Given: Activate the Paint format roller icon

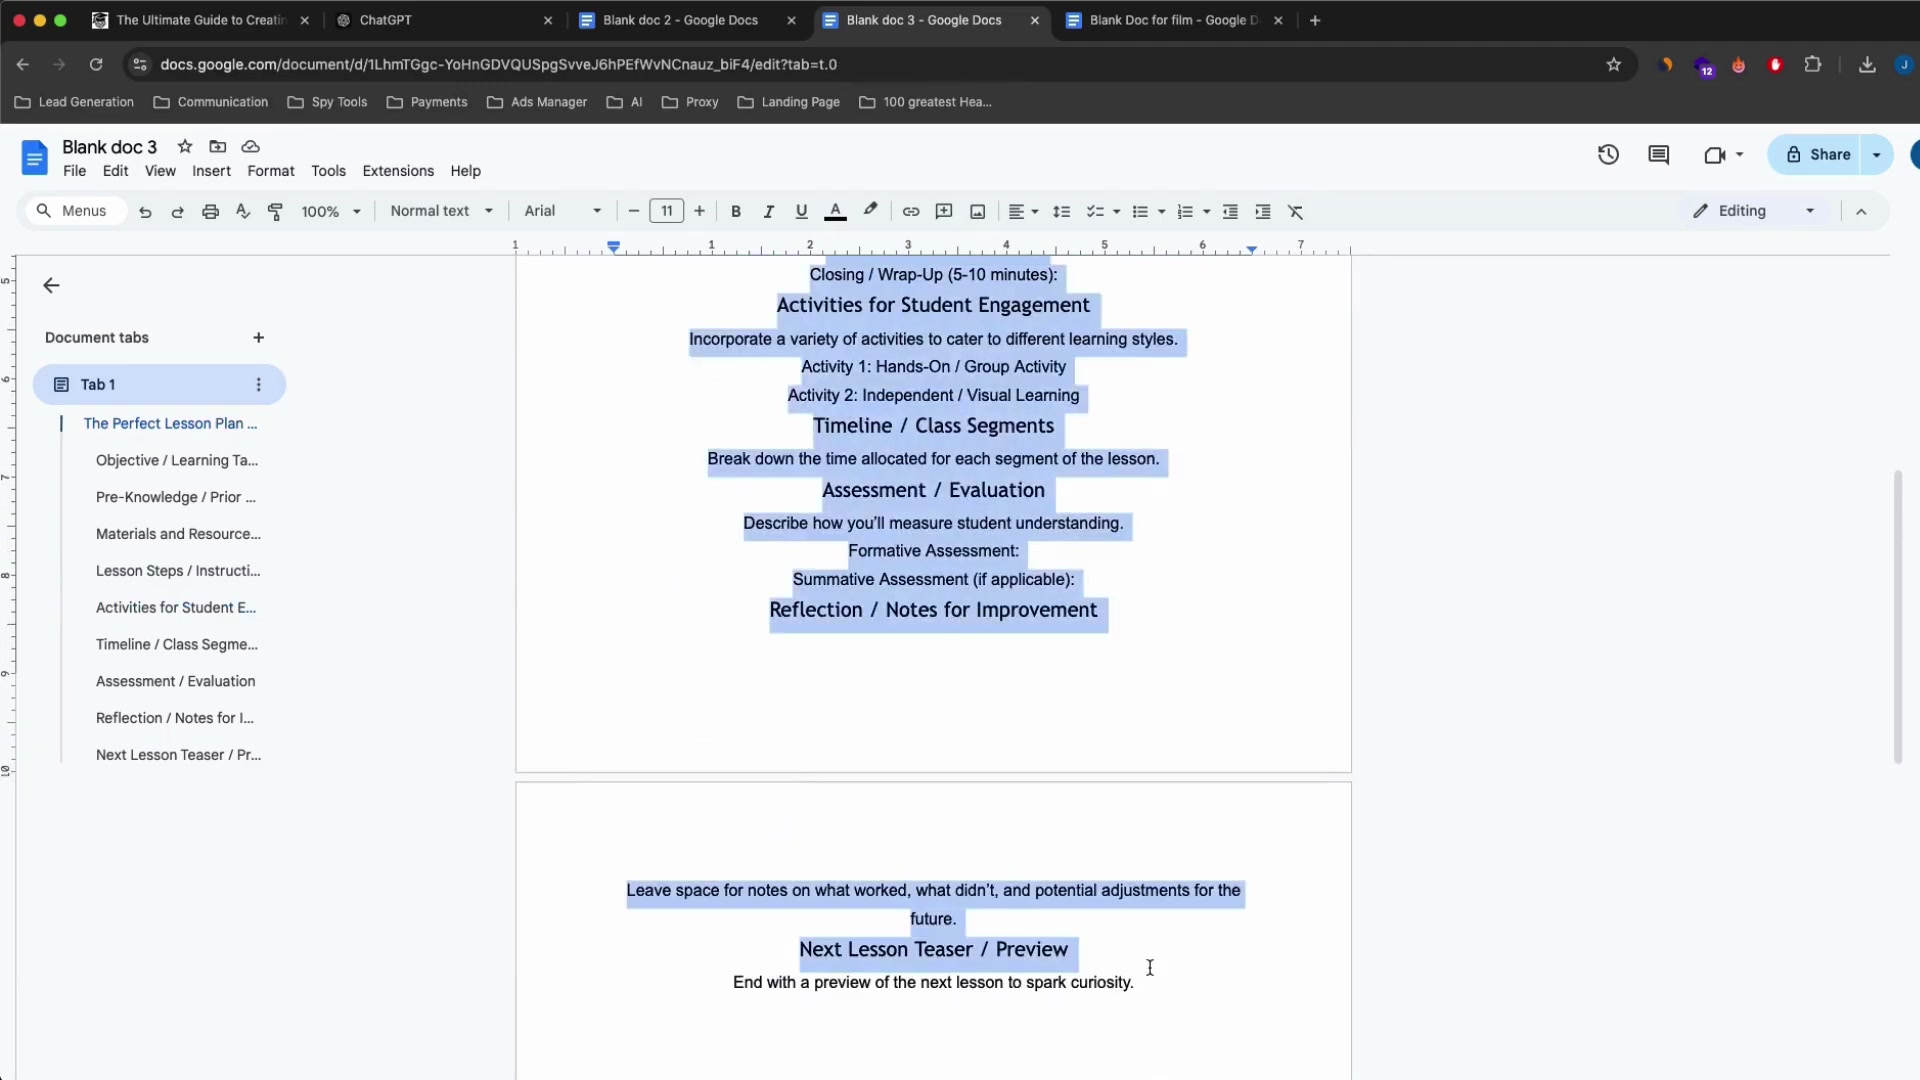Looking at the screenshot, I should 276,212.
